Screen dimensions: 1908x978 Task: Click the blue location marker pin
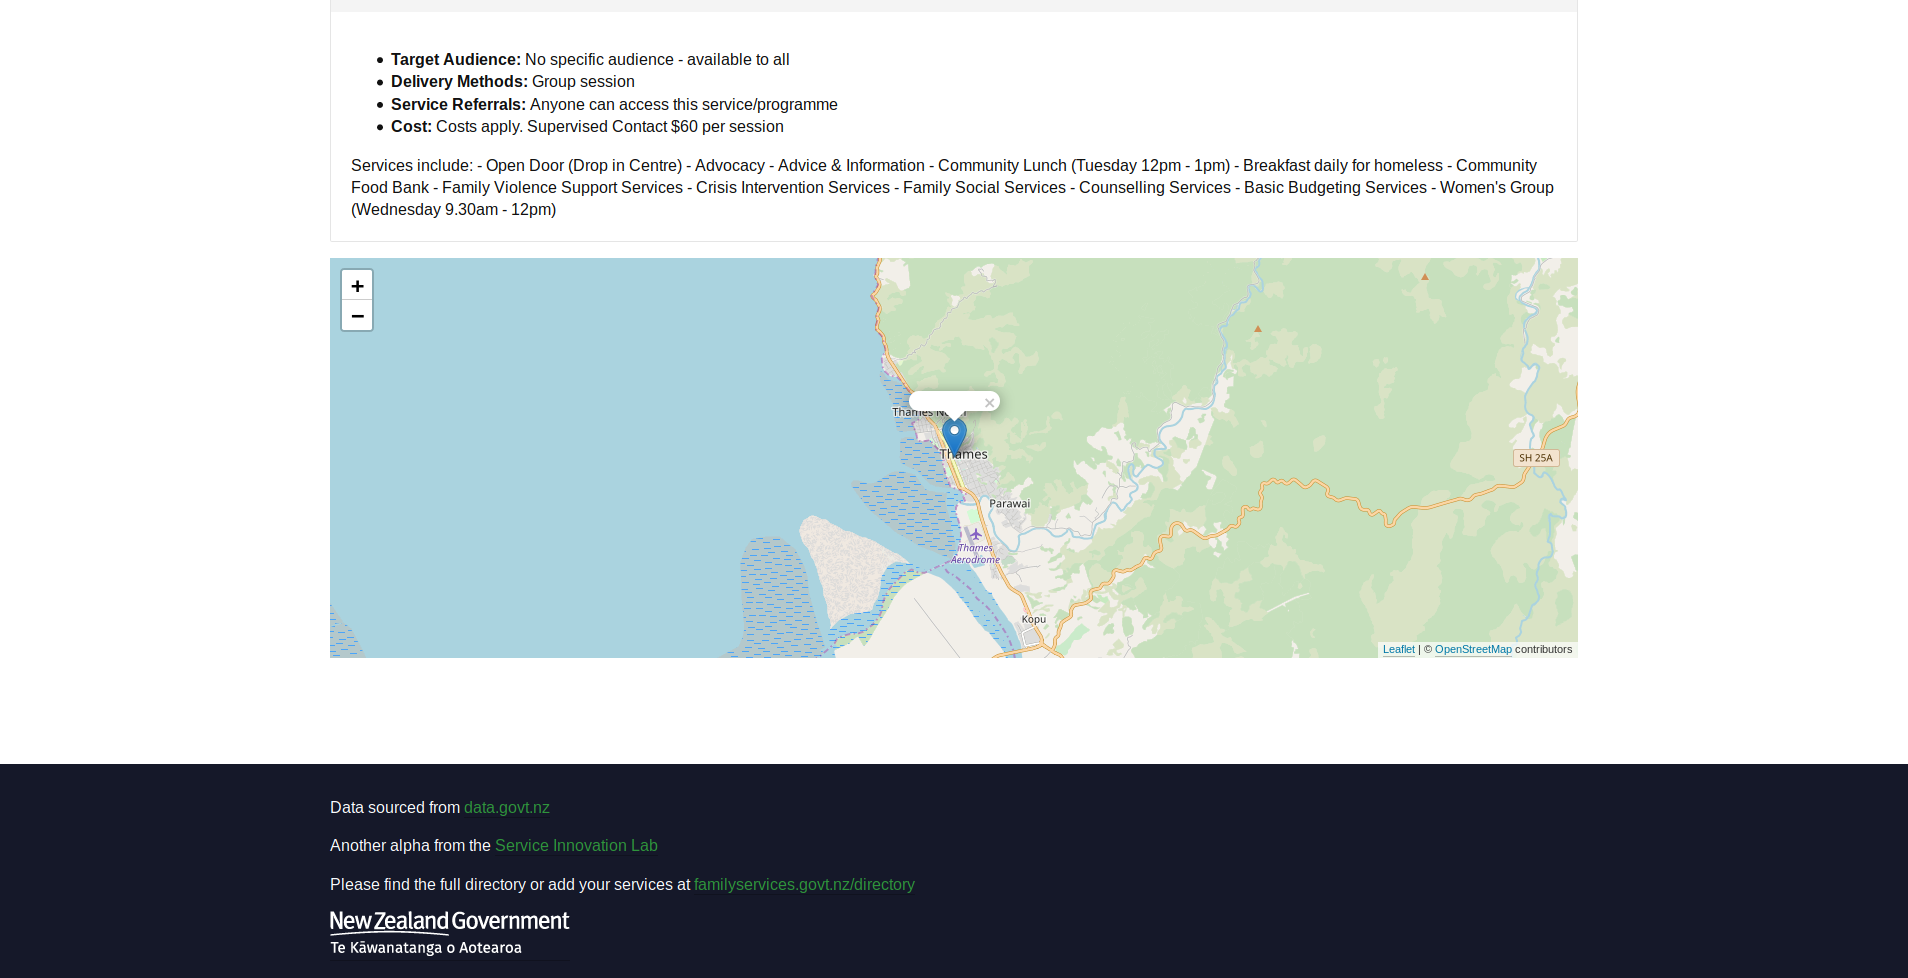click(x=954, y=437)
